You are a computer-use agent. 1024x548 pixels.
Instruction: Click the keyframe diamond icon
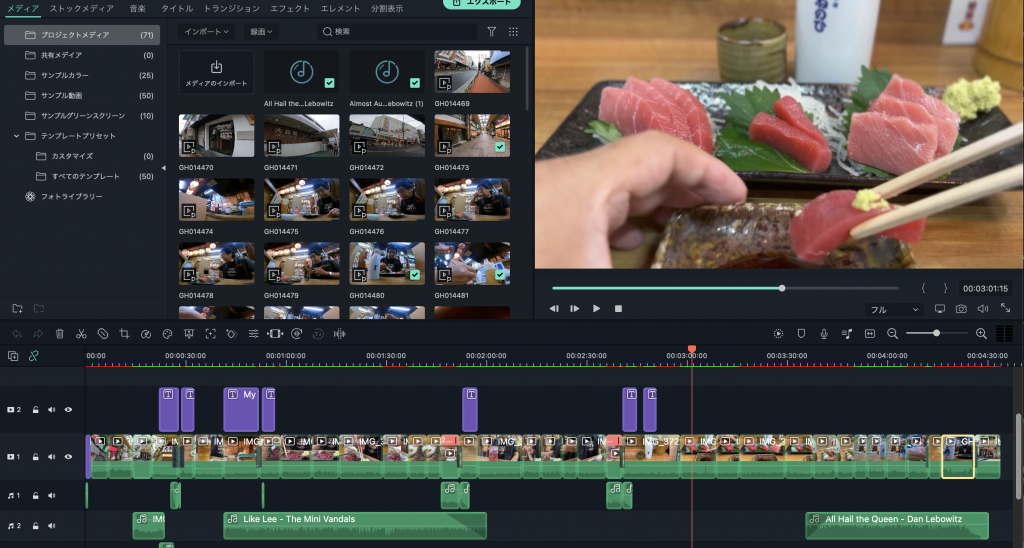pyautogui.click(x=231, y=334)
